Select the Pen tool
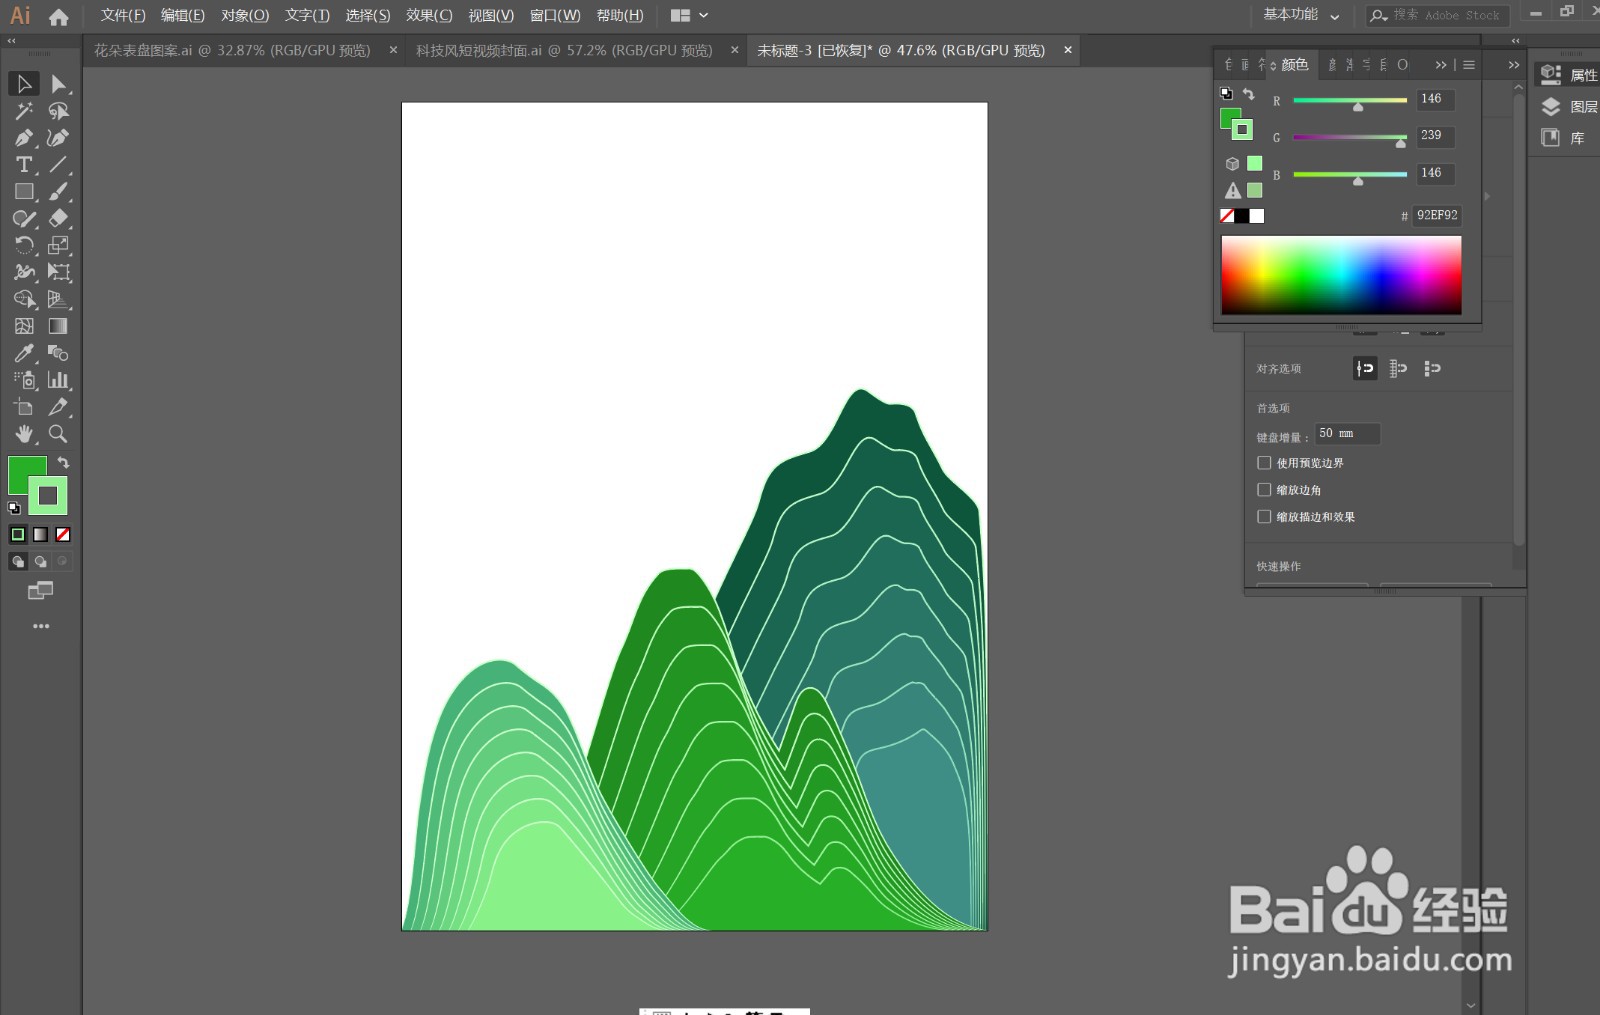Image resolution: width=1600 pixels, height=1015 pixels. click(24, 138)
